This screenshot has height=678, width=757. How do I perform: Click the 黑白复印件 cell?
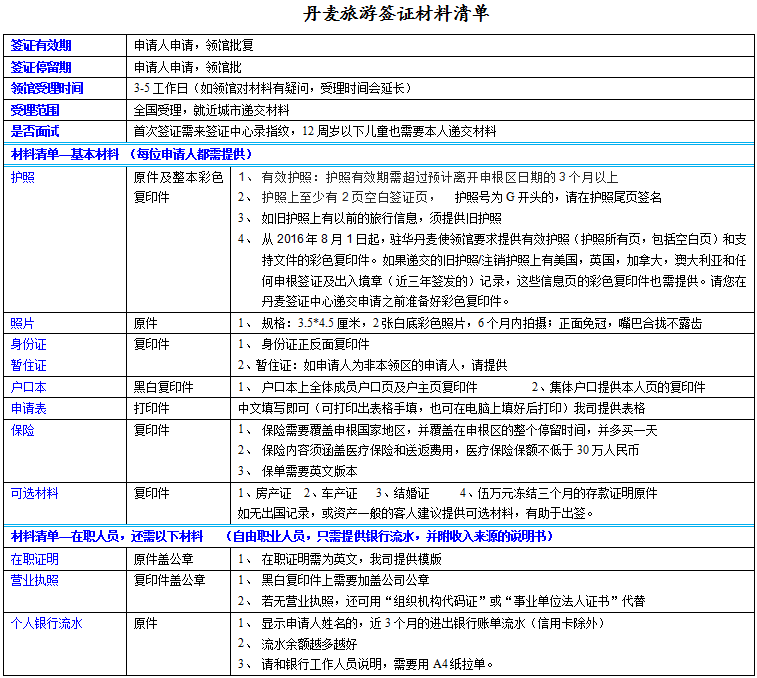163,387
